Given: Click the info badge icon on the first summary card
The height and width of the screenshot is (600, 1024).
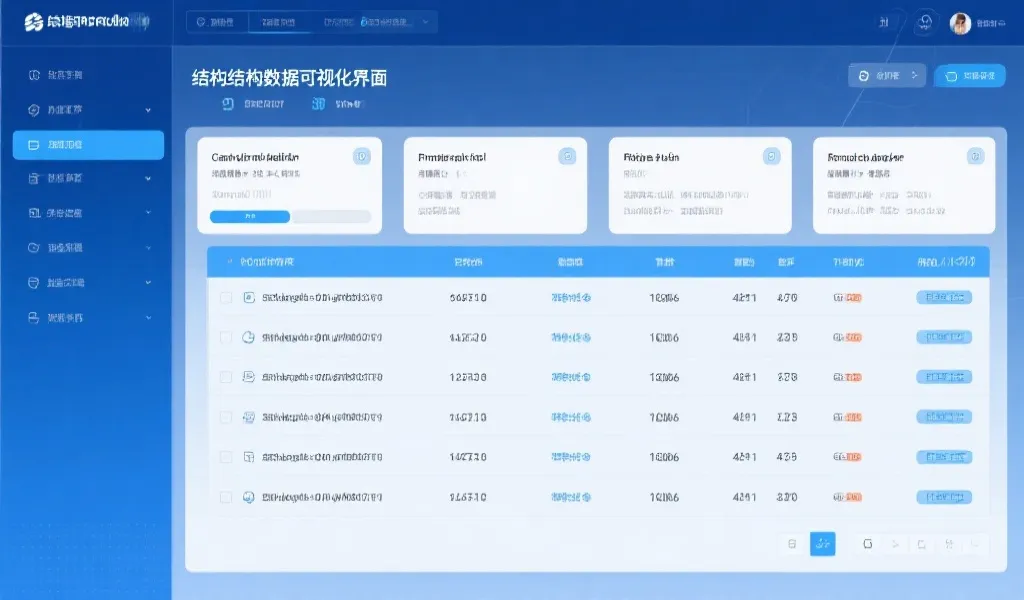Looking at the screenshot, I should [x=364, y=156].
